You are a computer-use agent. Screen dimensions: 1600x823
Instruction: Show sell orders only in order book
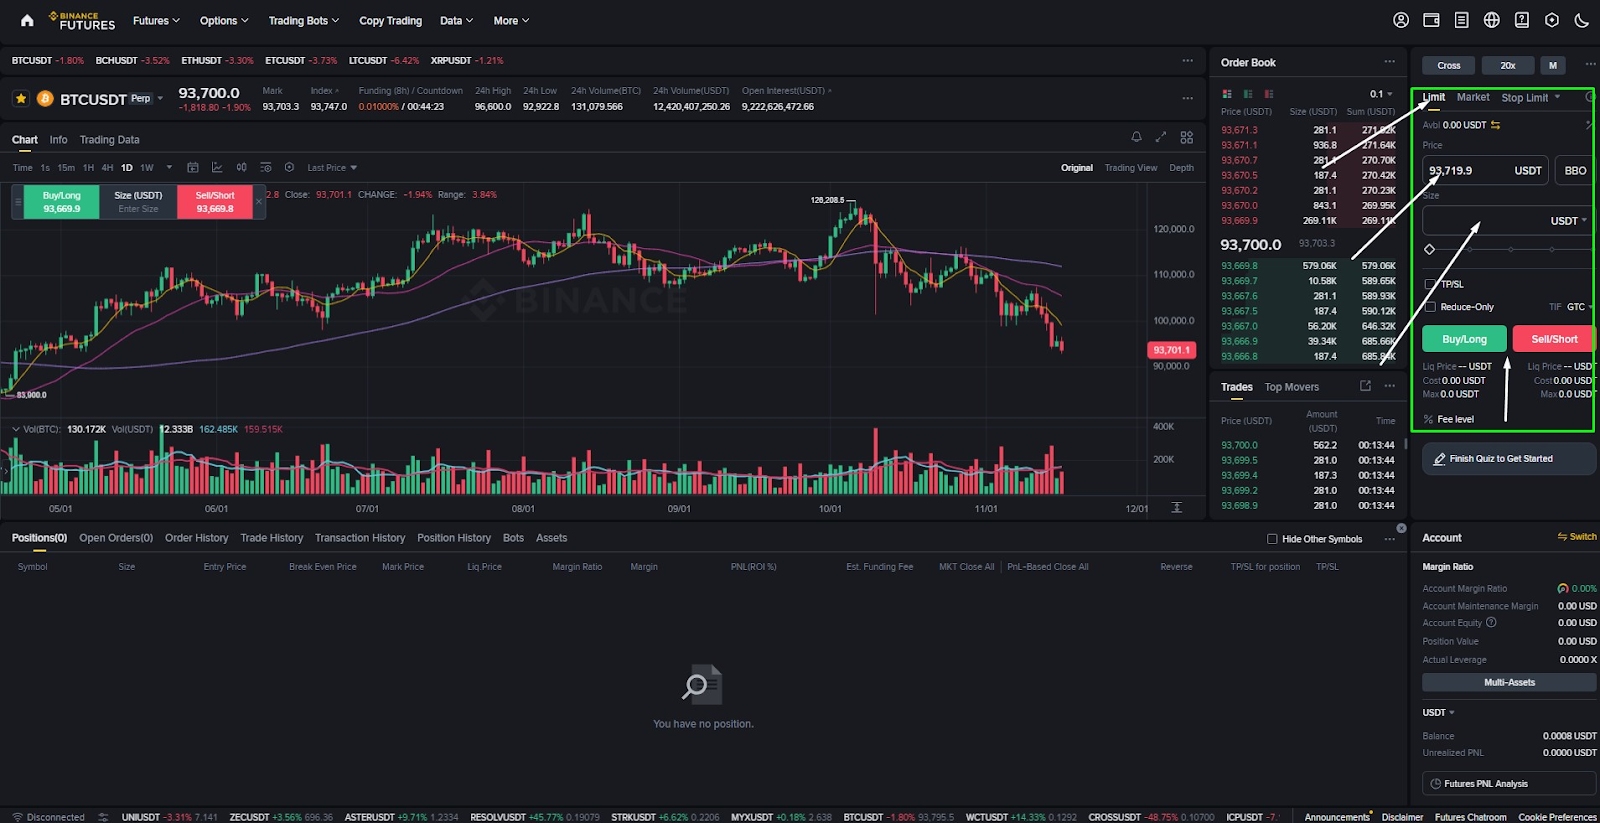click(x=1269, y=94)
